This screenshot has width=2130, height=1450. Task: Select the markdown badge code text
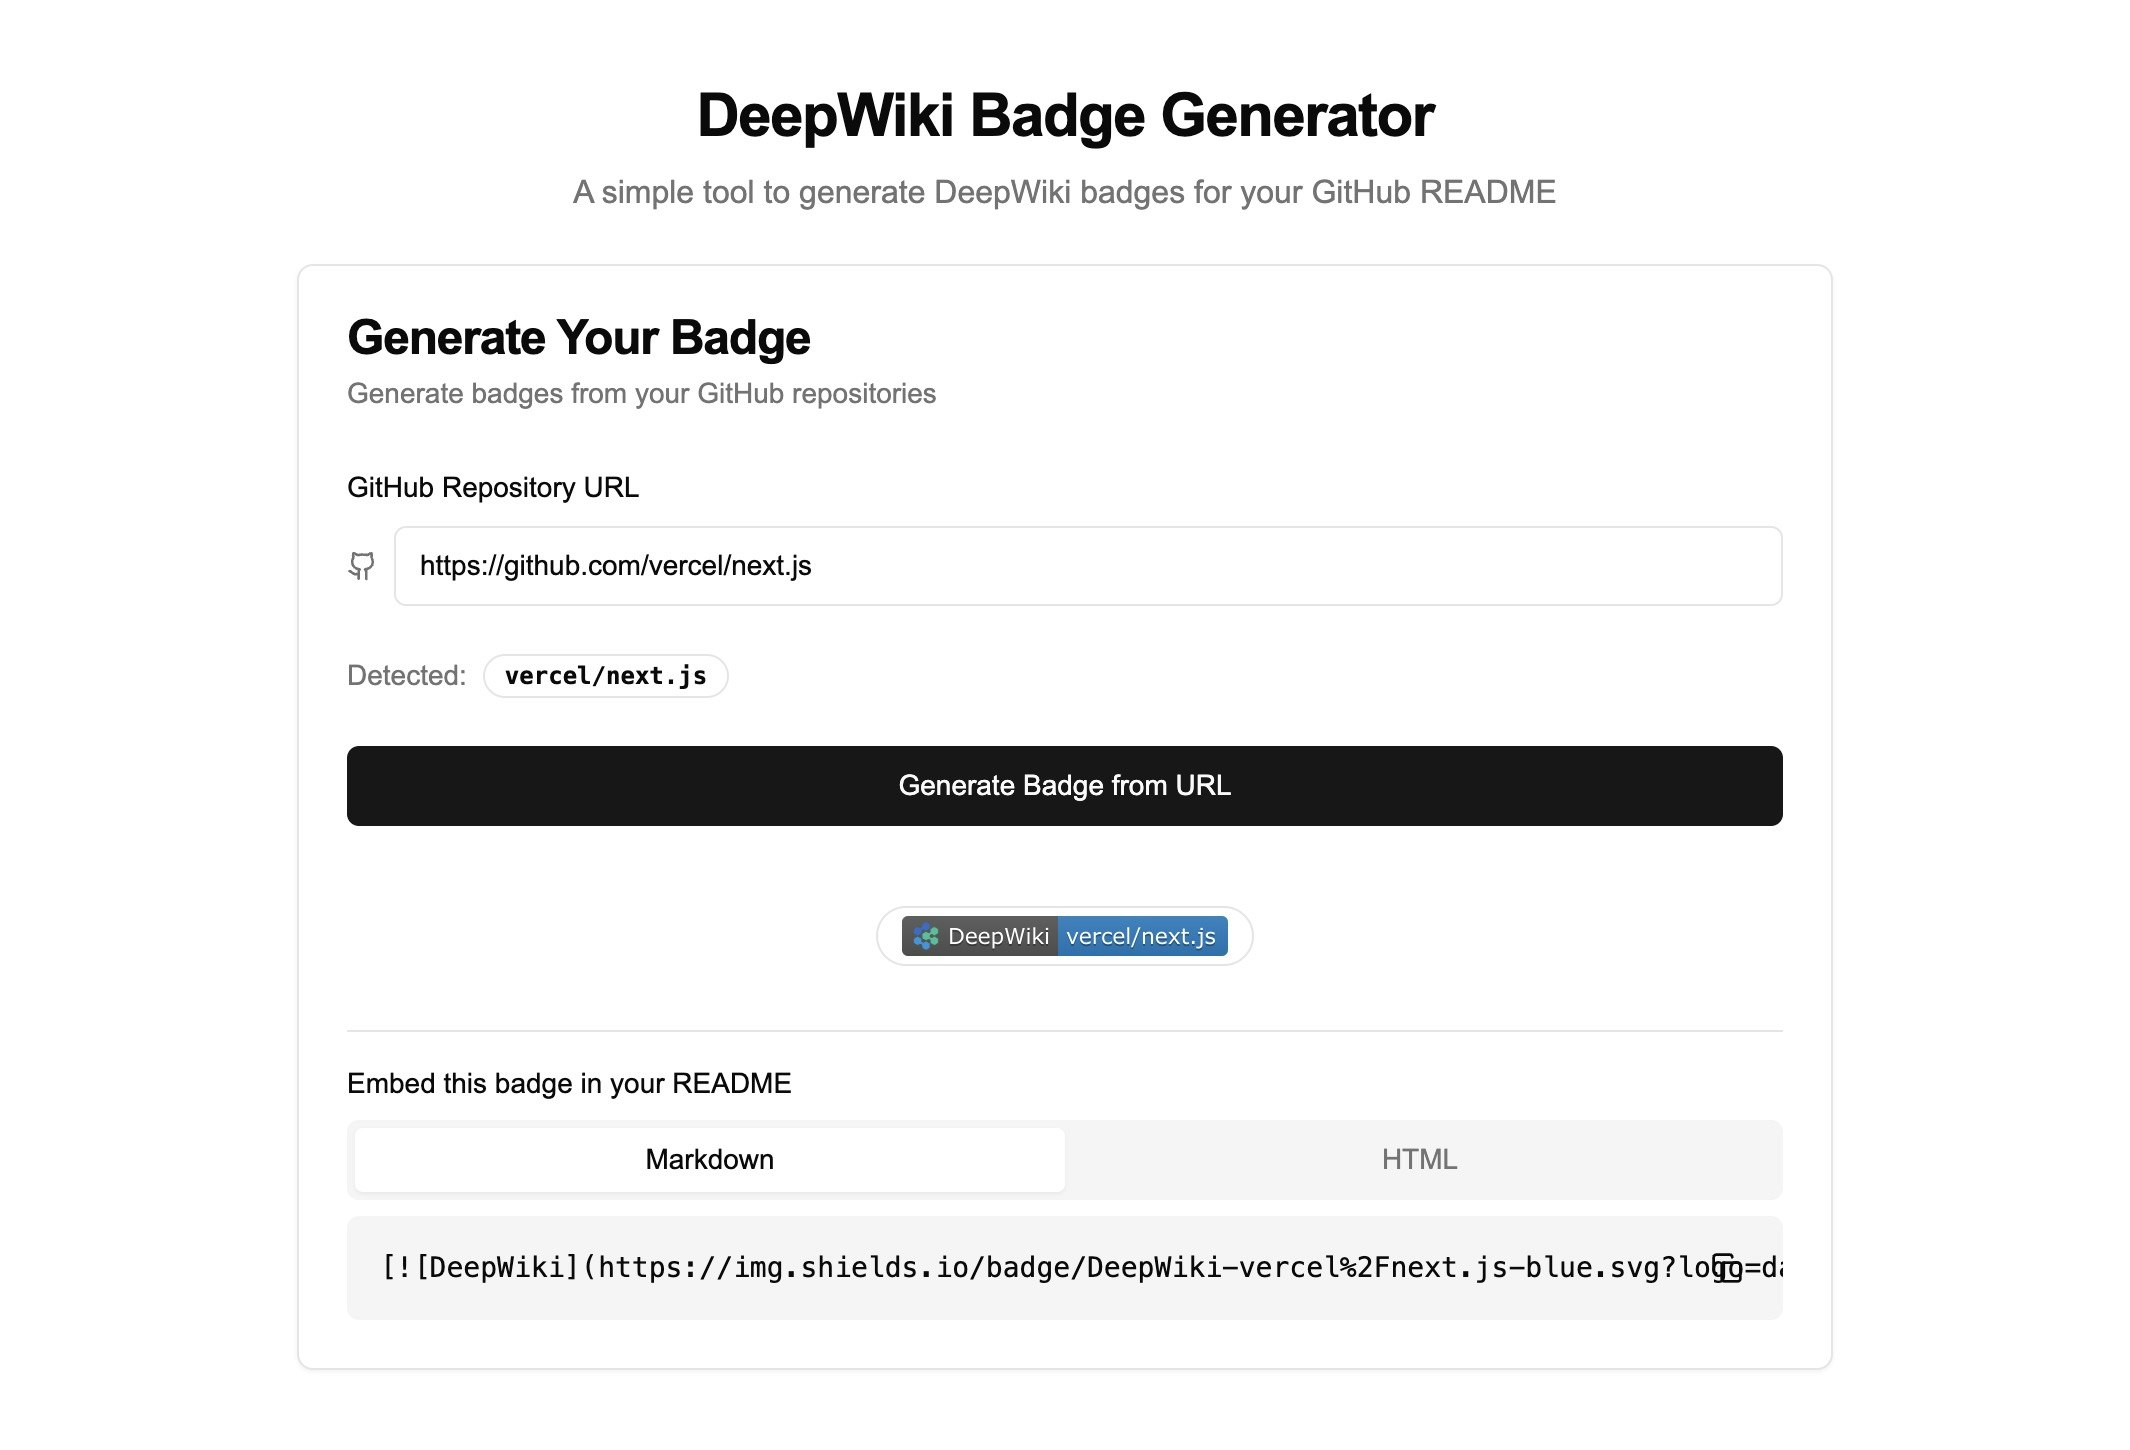[1000, 1268]
